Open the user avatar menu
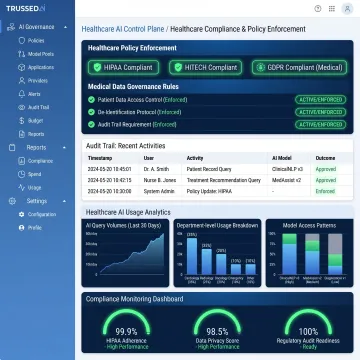 (x=347, y=9)
